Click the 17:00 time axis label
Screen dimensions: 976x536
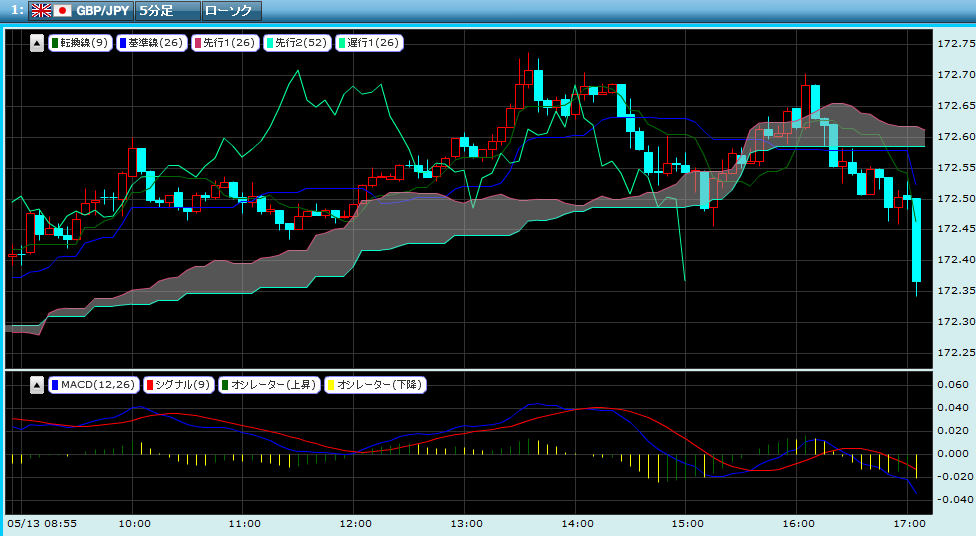click(x=909, y=524)
